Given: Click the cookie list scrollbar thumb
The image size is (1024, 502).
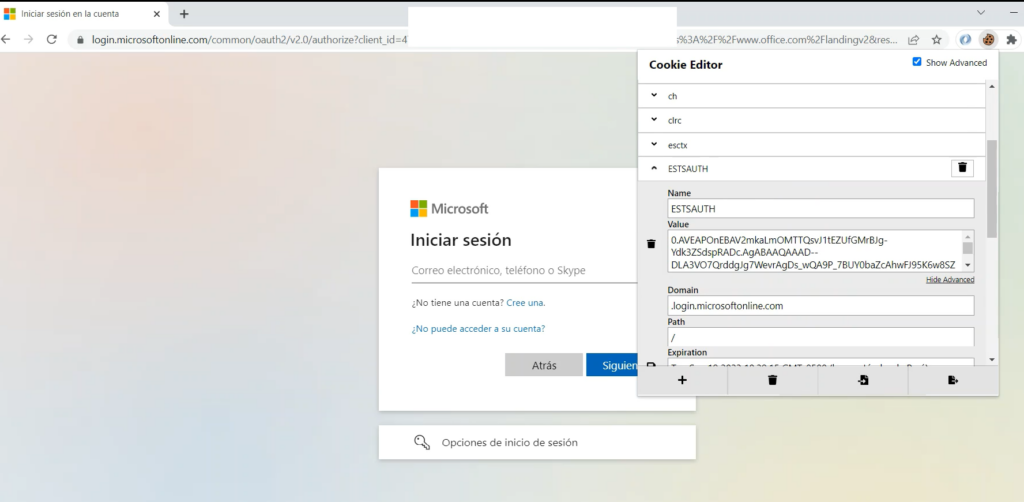Looking at the screenshot, I should pyautogui.click(x=991, y=189).
